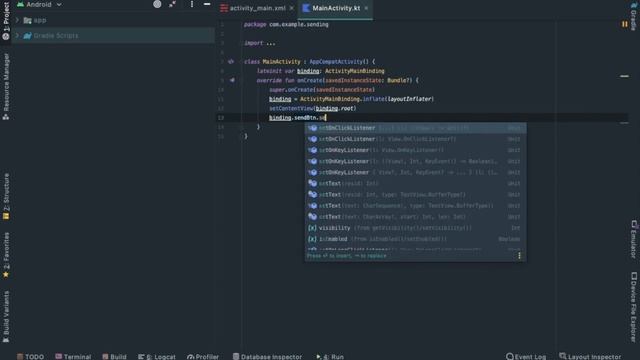
Task: Close the activity_main.xml tab
Action: pyautogui.click(x=291, y=8)
